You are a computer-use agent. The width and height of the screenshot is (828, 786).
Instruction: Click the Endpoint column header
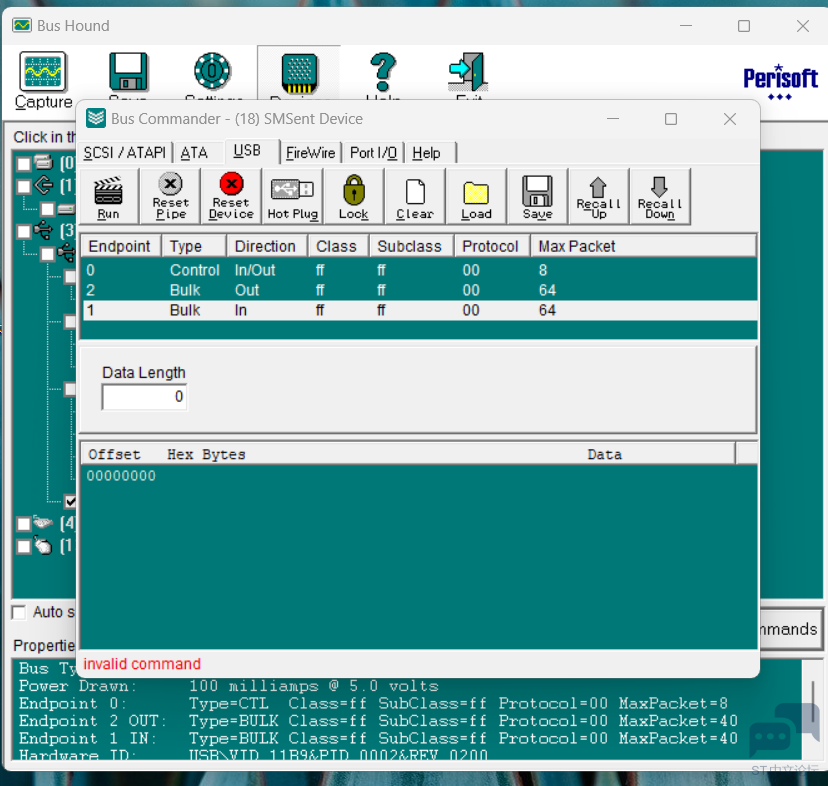[x=119, y=246]
